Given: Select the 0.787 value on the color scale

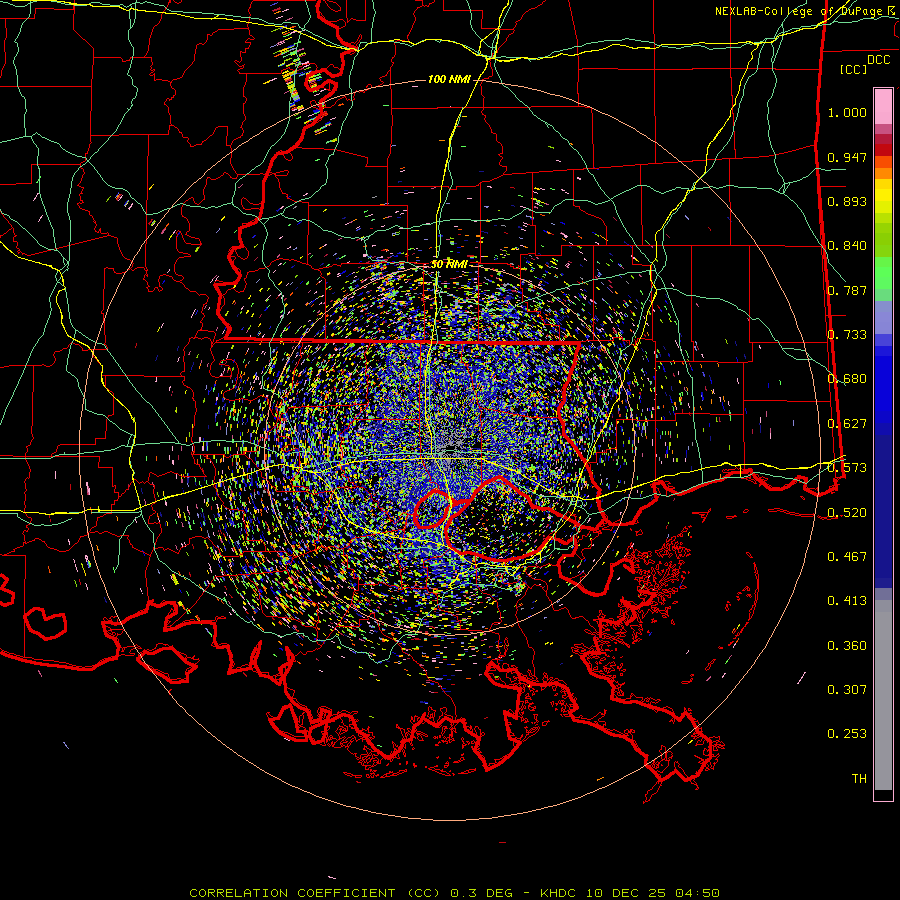Looking at the screenshot, I should point(847,290).
